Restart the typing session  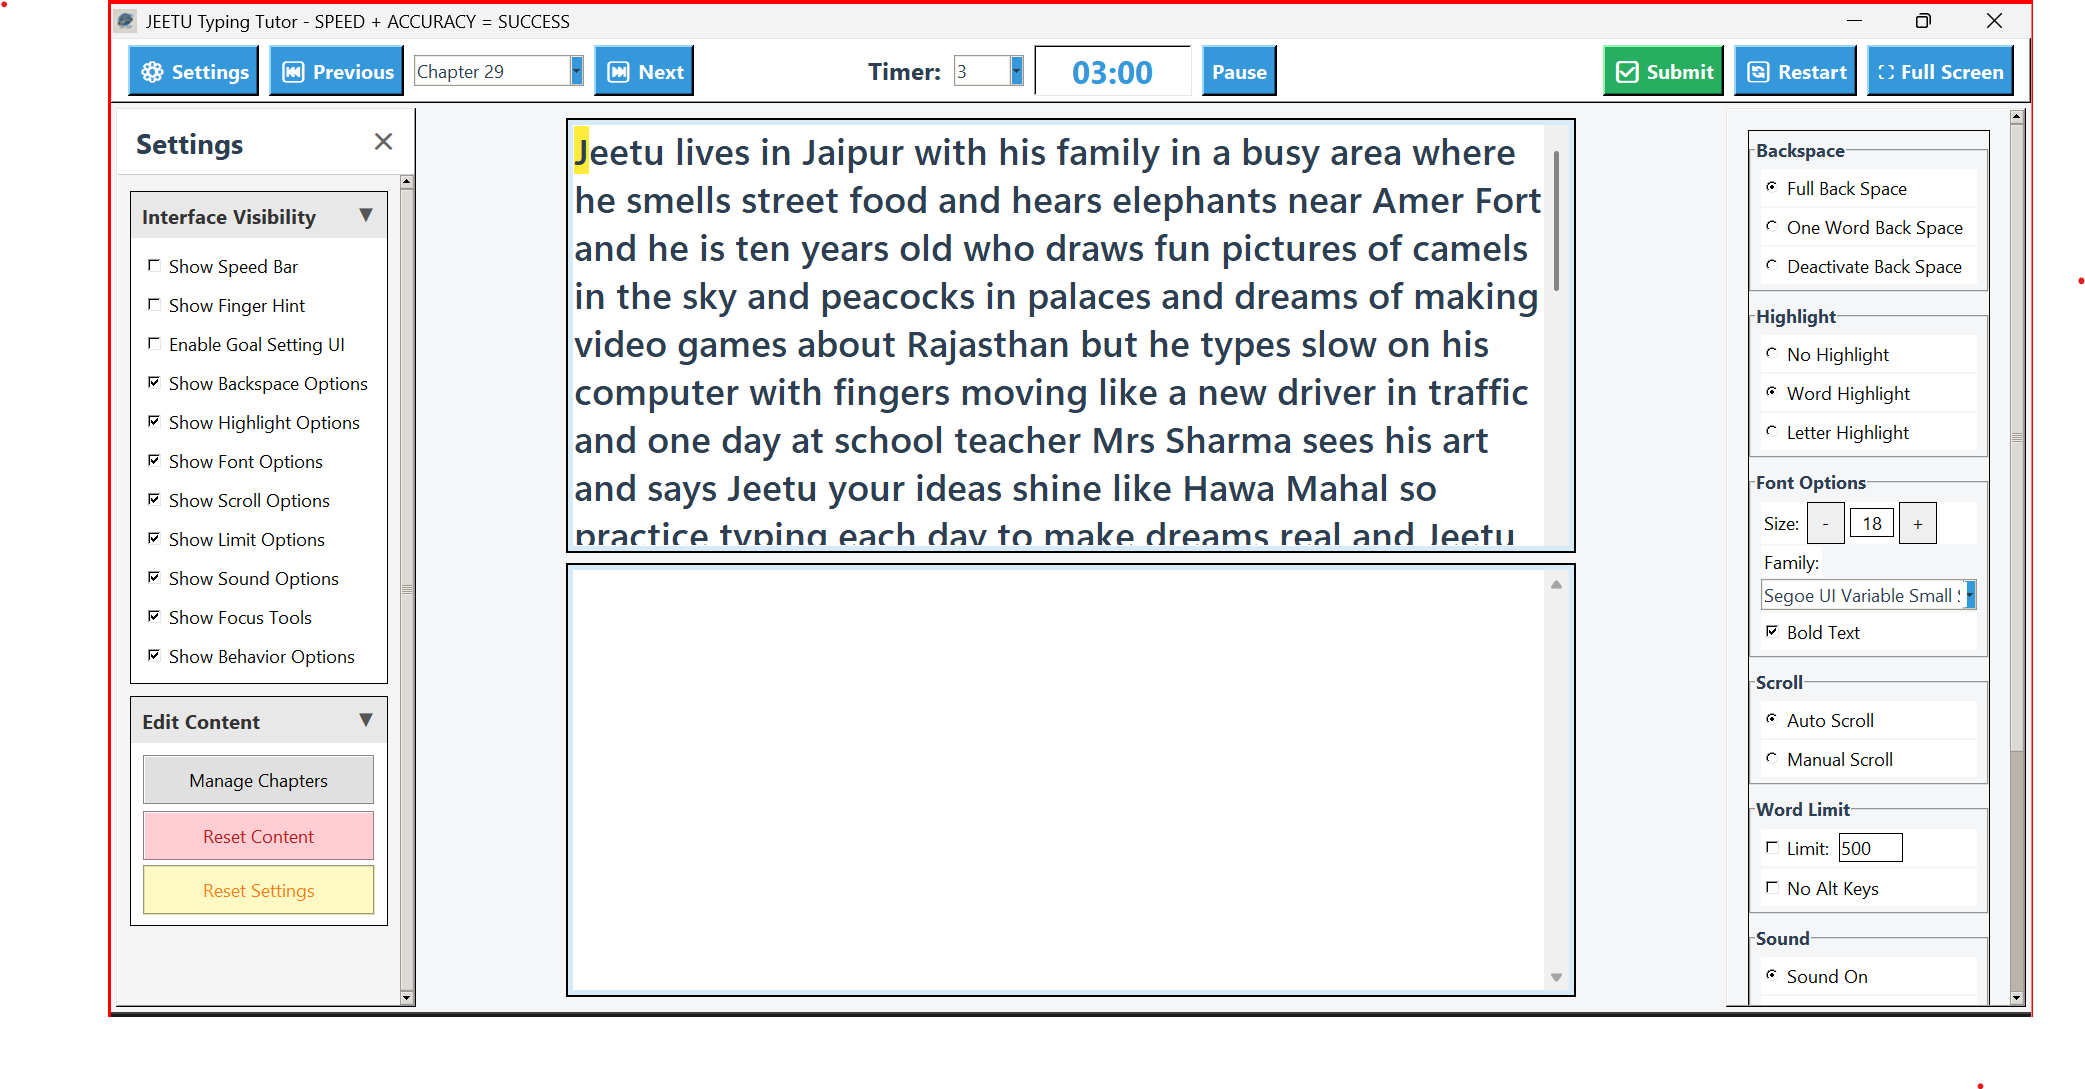click(x=1796, y=72)
